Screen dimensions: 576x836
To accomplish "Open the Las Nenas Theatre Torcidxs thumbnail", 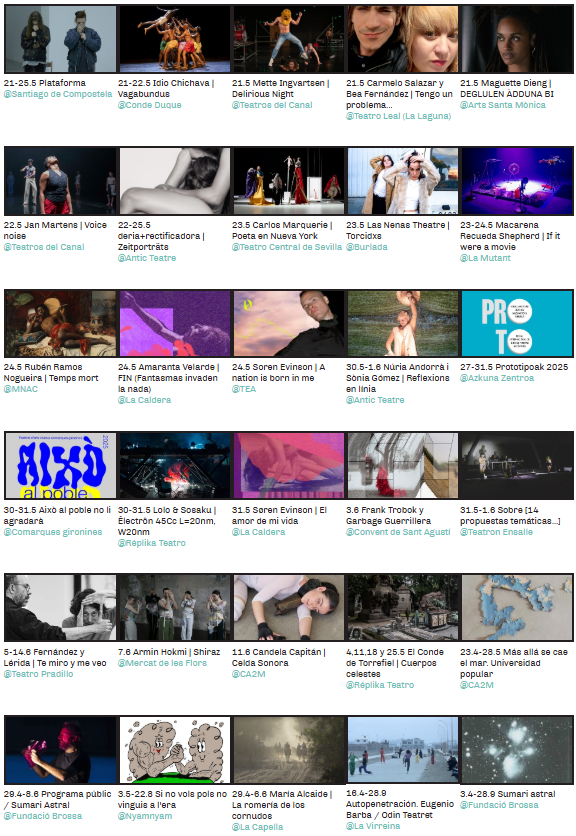I will click(x=403, y=181).
